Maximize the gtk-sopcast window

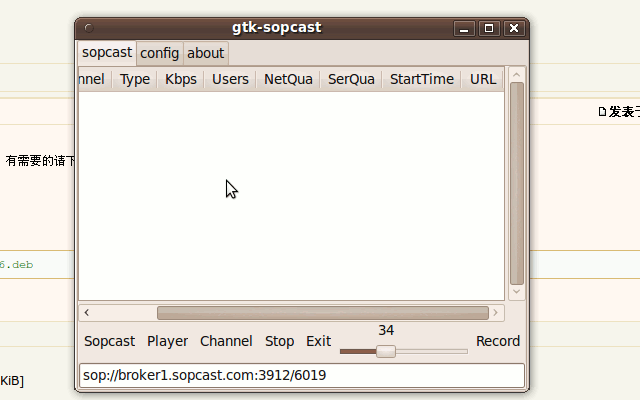(489, 29)
